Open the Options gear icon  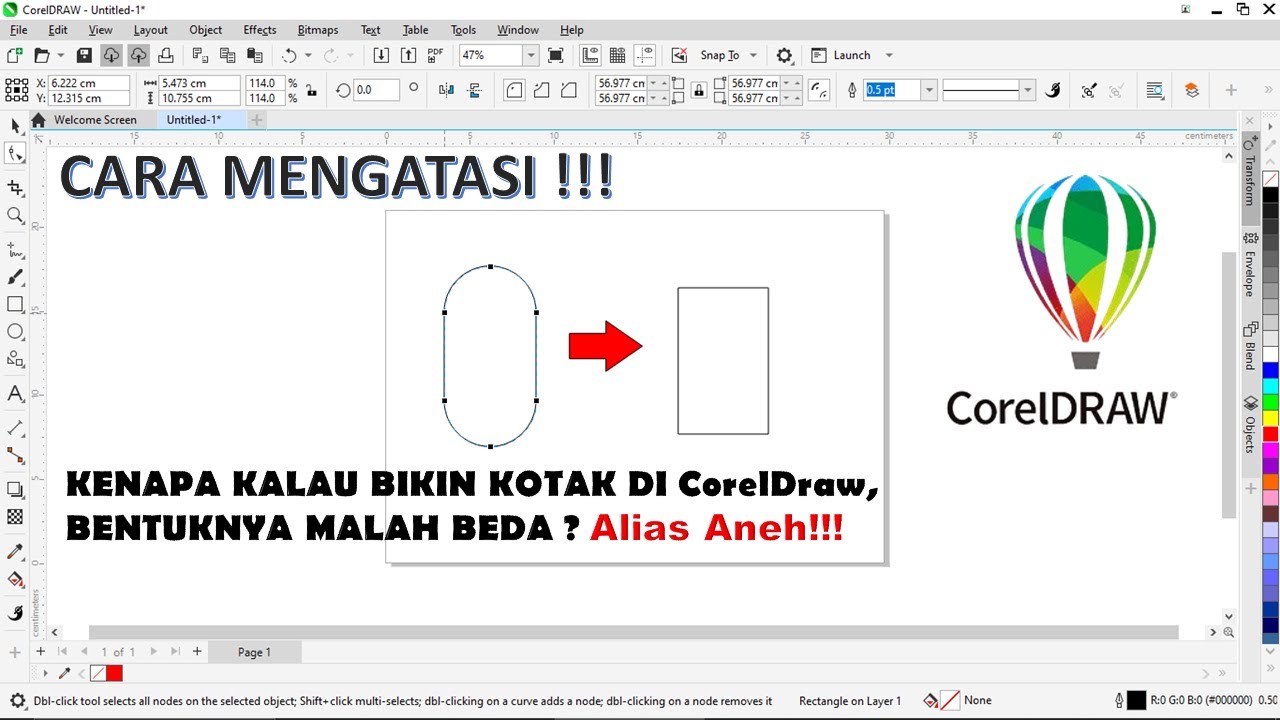785,55
